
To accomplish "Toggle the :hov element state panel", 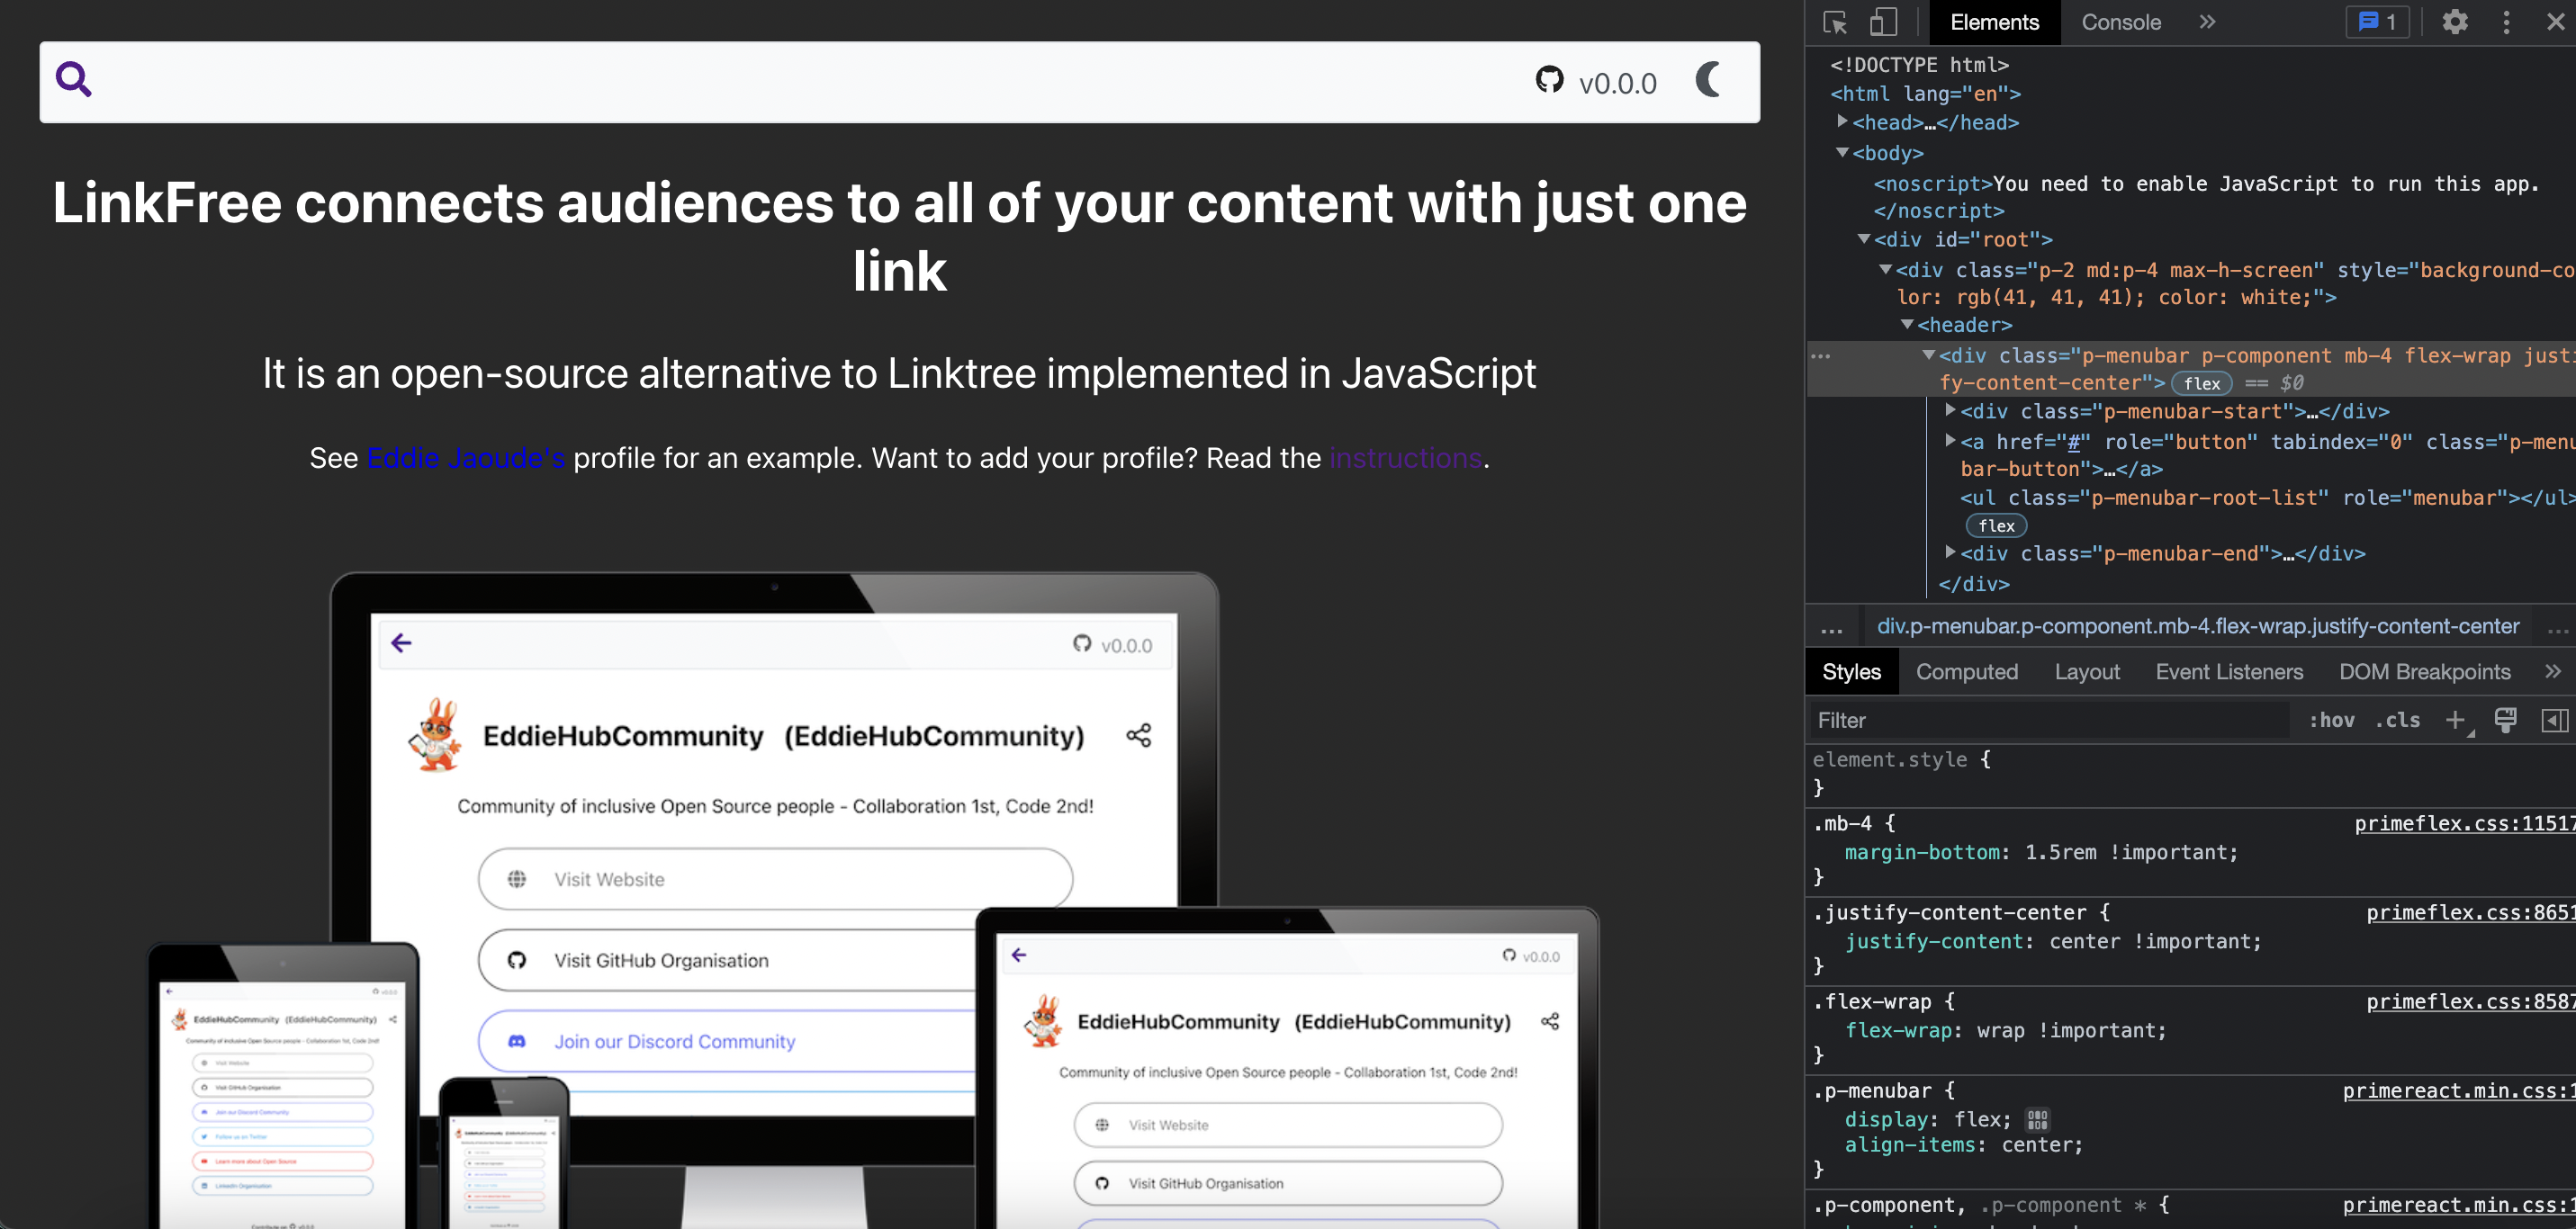I will click(x=2331, y=720).
